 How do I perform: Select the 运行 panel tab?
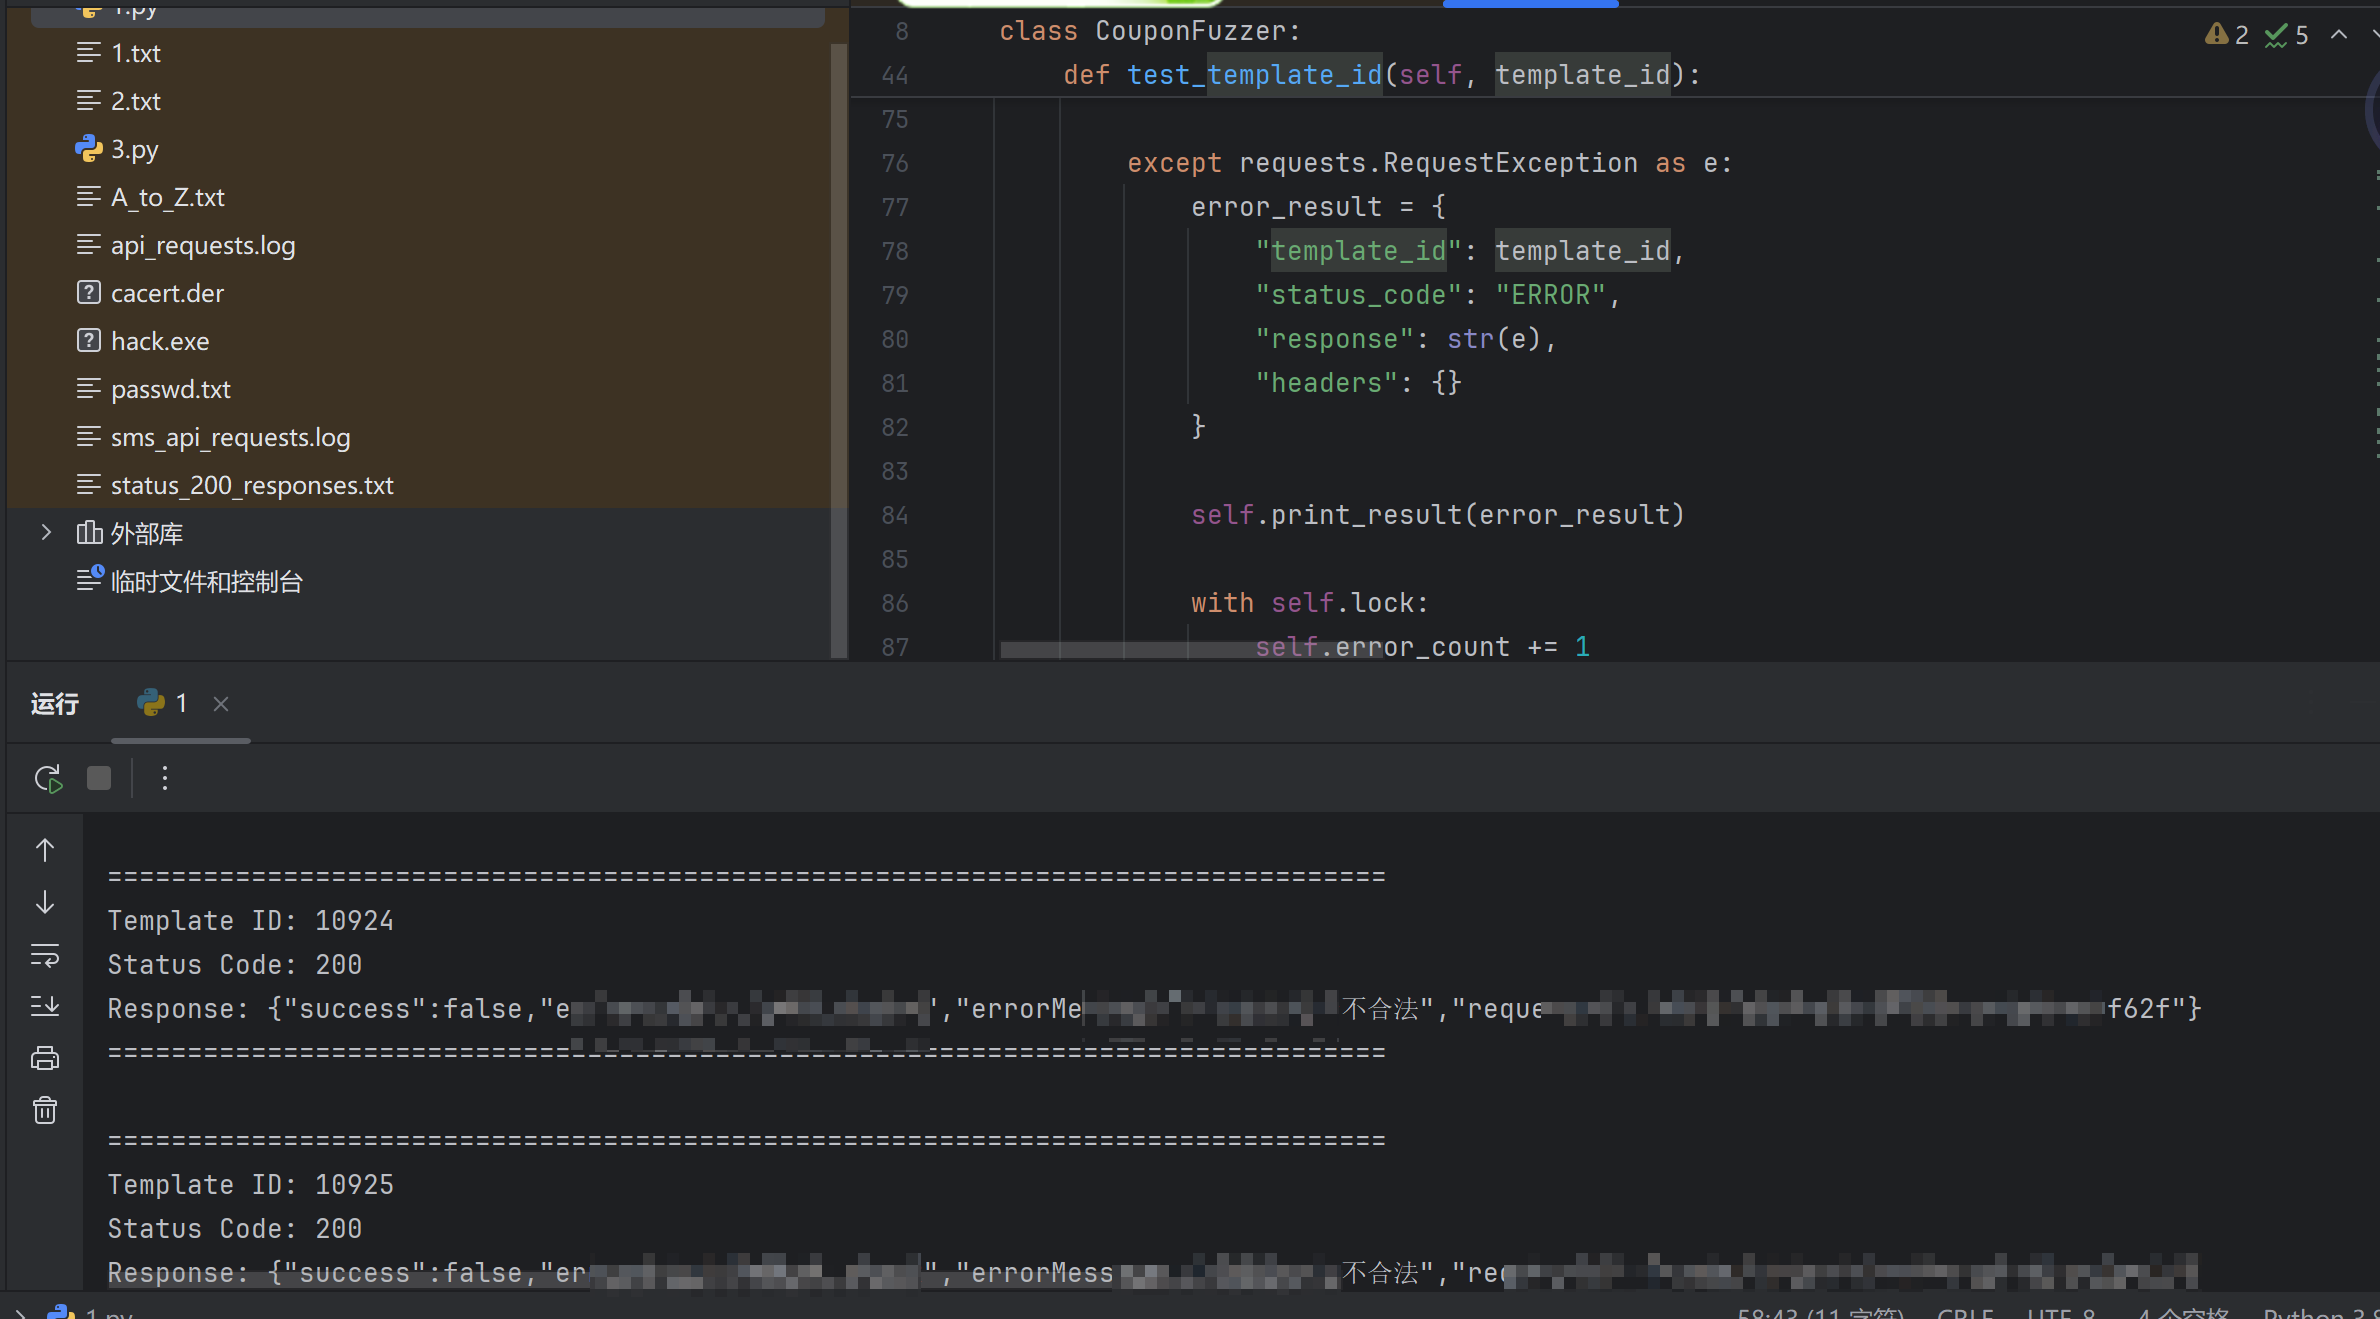pos(55,704)
